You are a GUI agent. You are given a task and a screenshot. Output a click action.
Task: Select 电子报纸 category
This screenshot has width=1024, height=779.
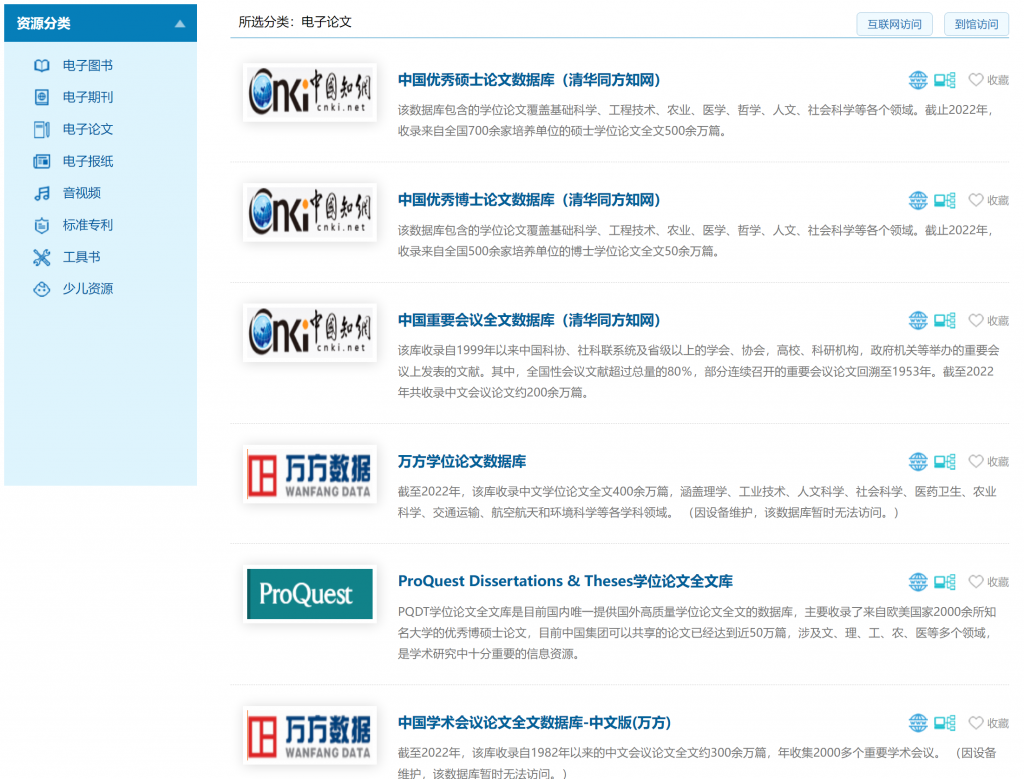(88, 161)
